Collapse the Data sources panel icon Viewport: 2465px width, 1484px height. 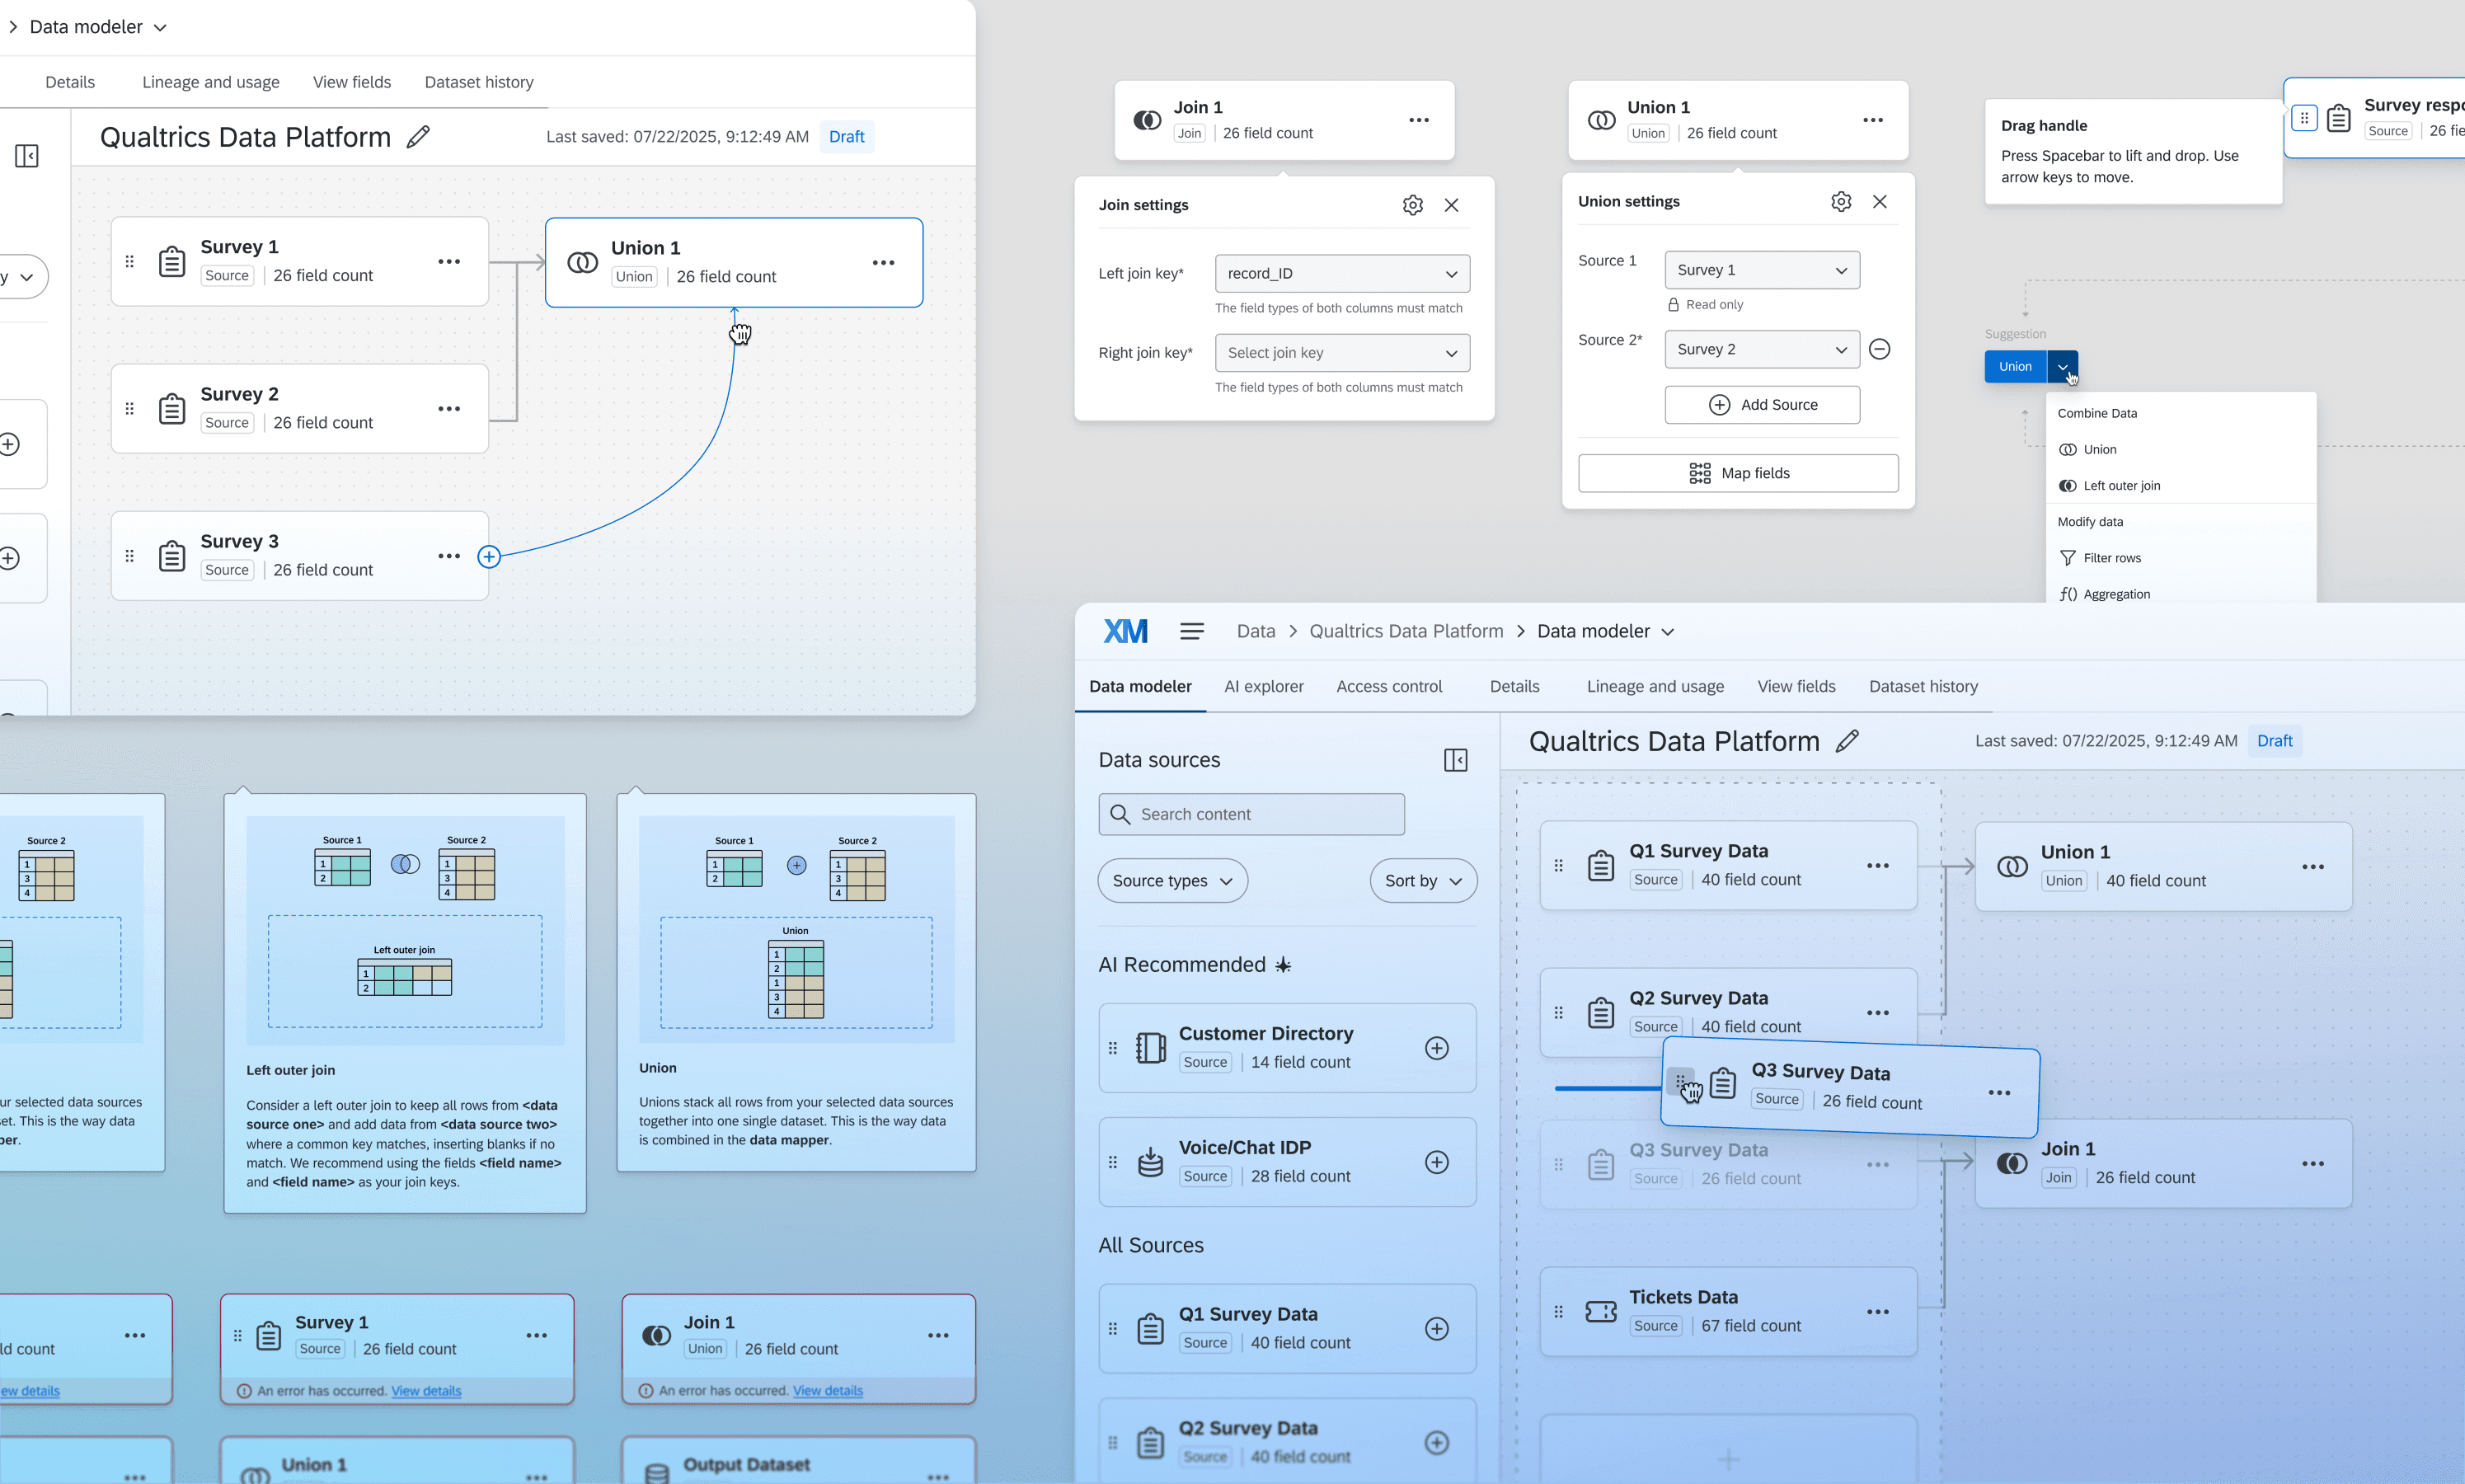pyautogui.click(x=1455, y=760)
